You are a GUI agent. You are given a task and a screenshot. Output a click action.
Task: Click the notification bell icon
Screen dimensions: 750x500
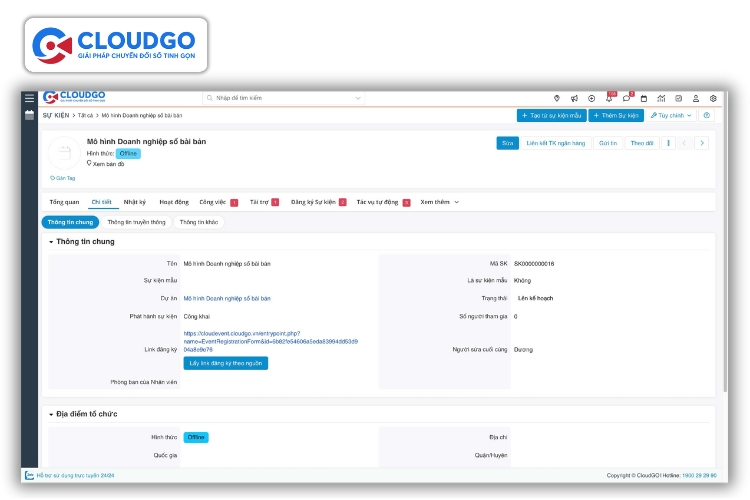(x=609, y=98)
